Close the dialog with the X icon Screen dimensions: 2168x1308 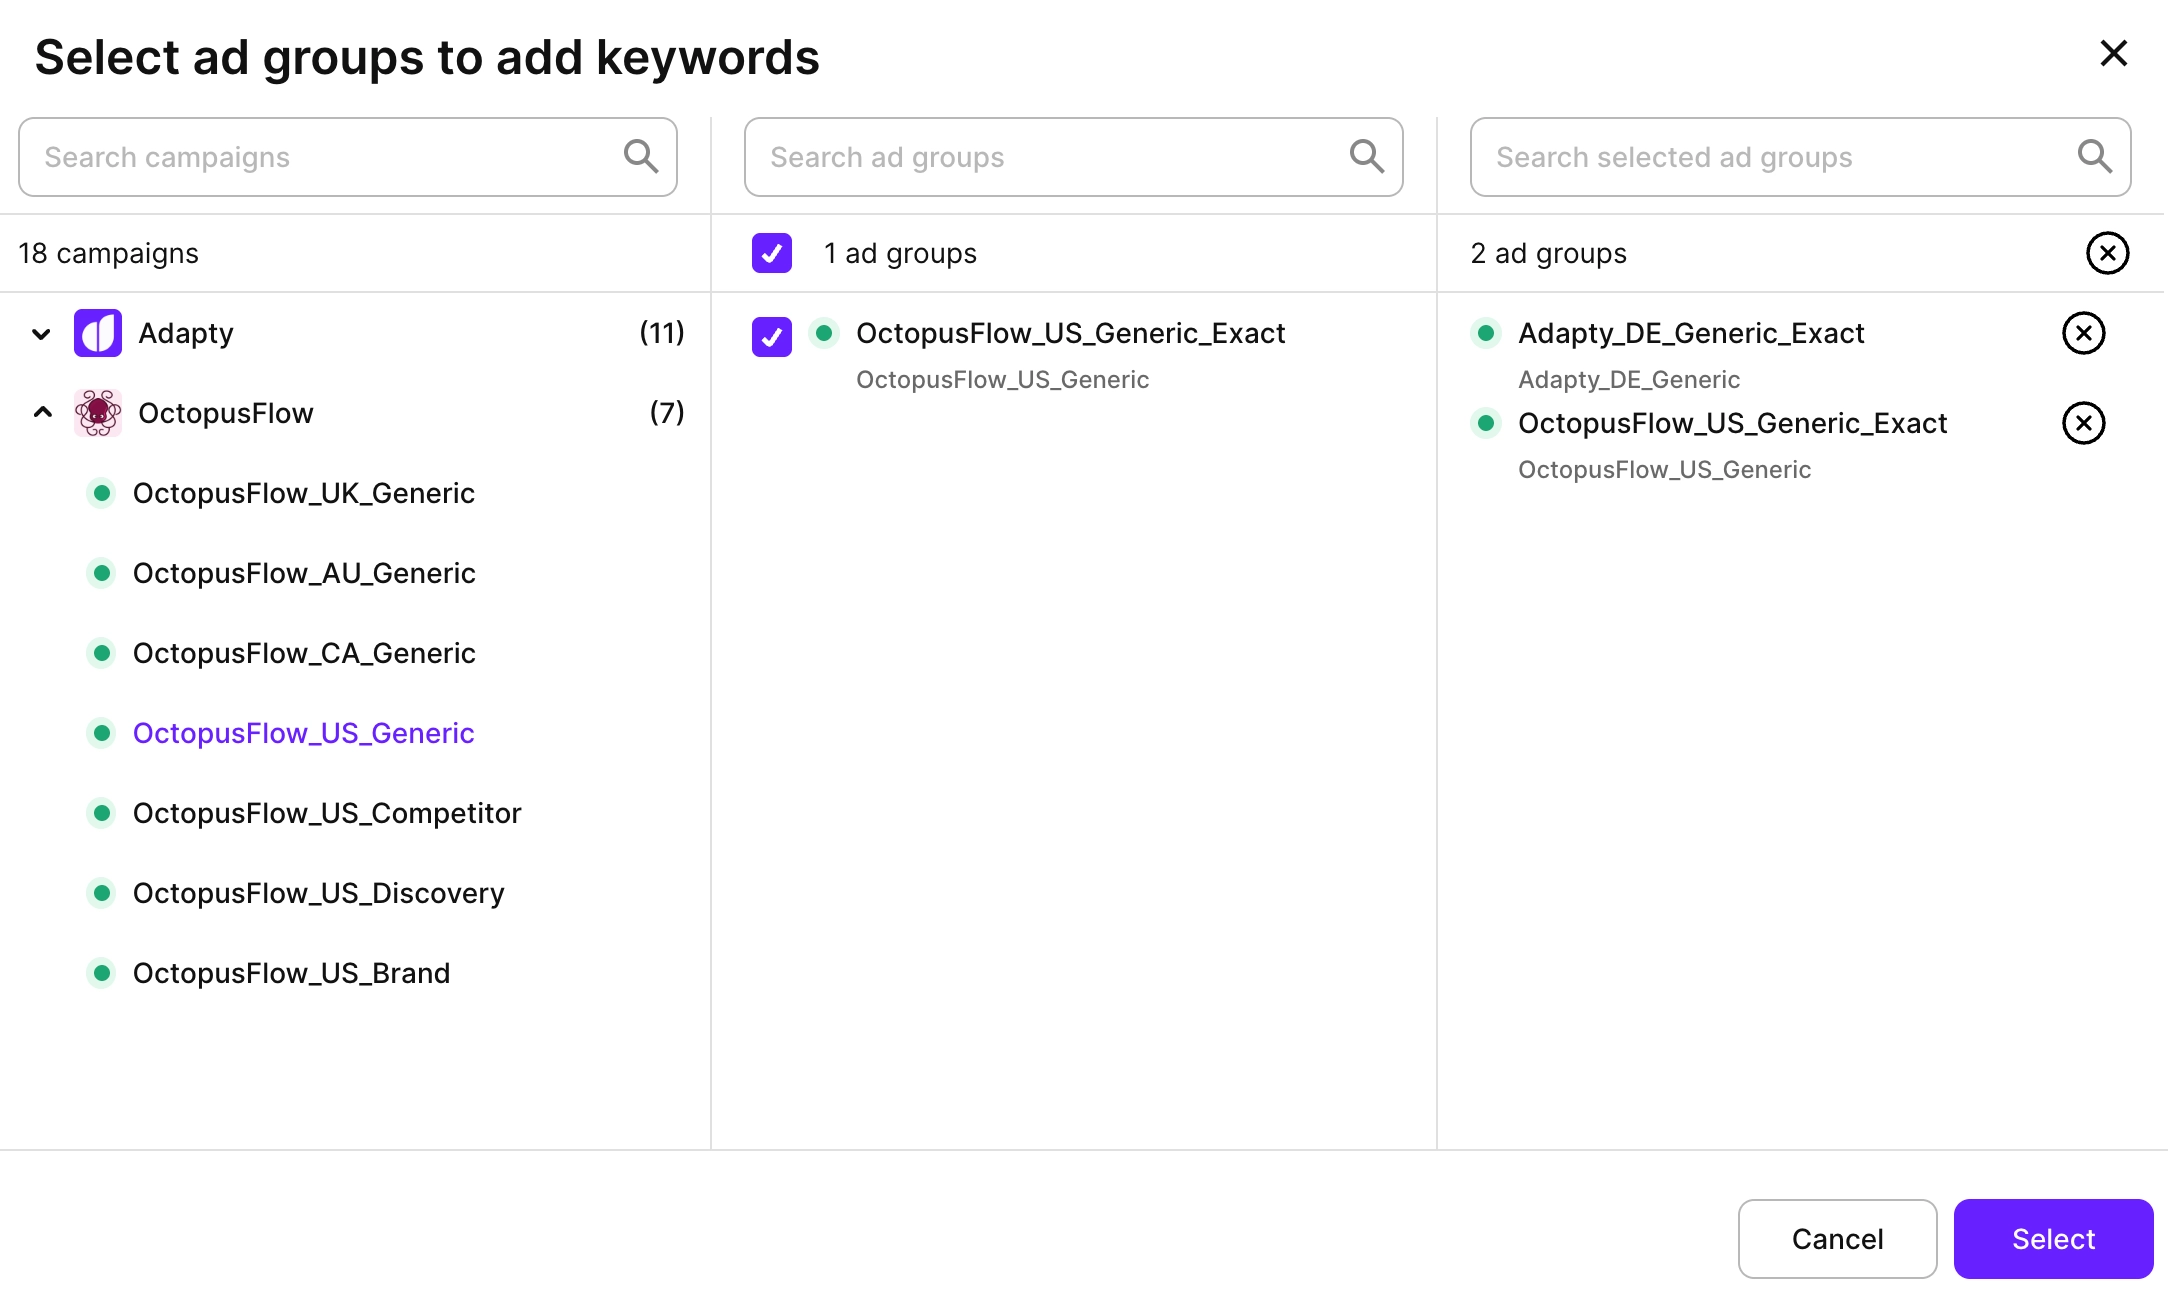click(2113, 54)
